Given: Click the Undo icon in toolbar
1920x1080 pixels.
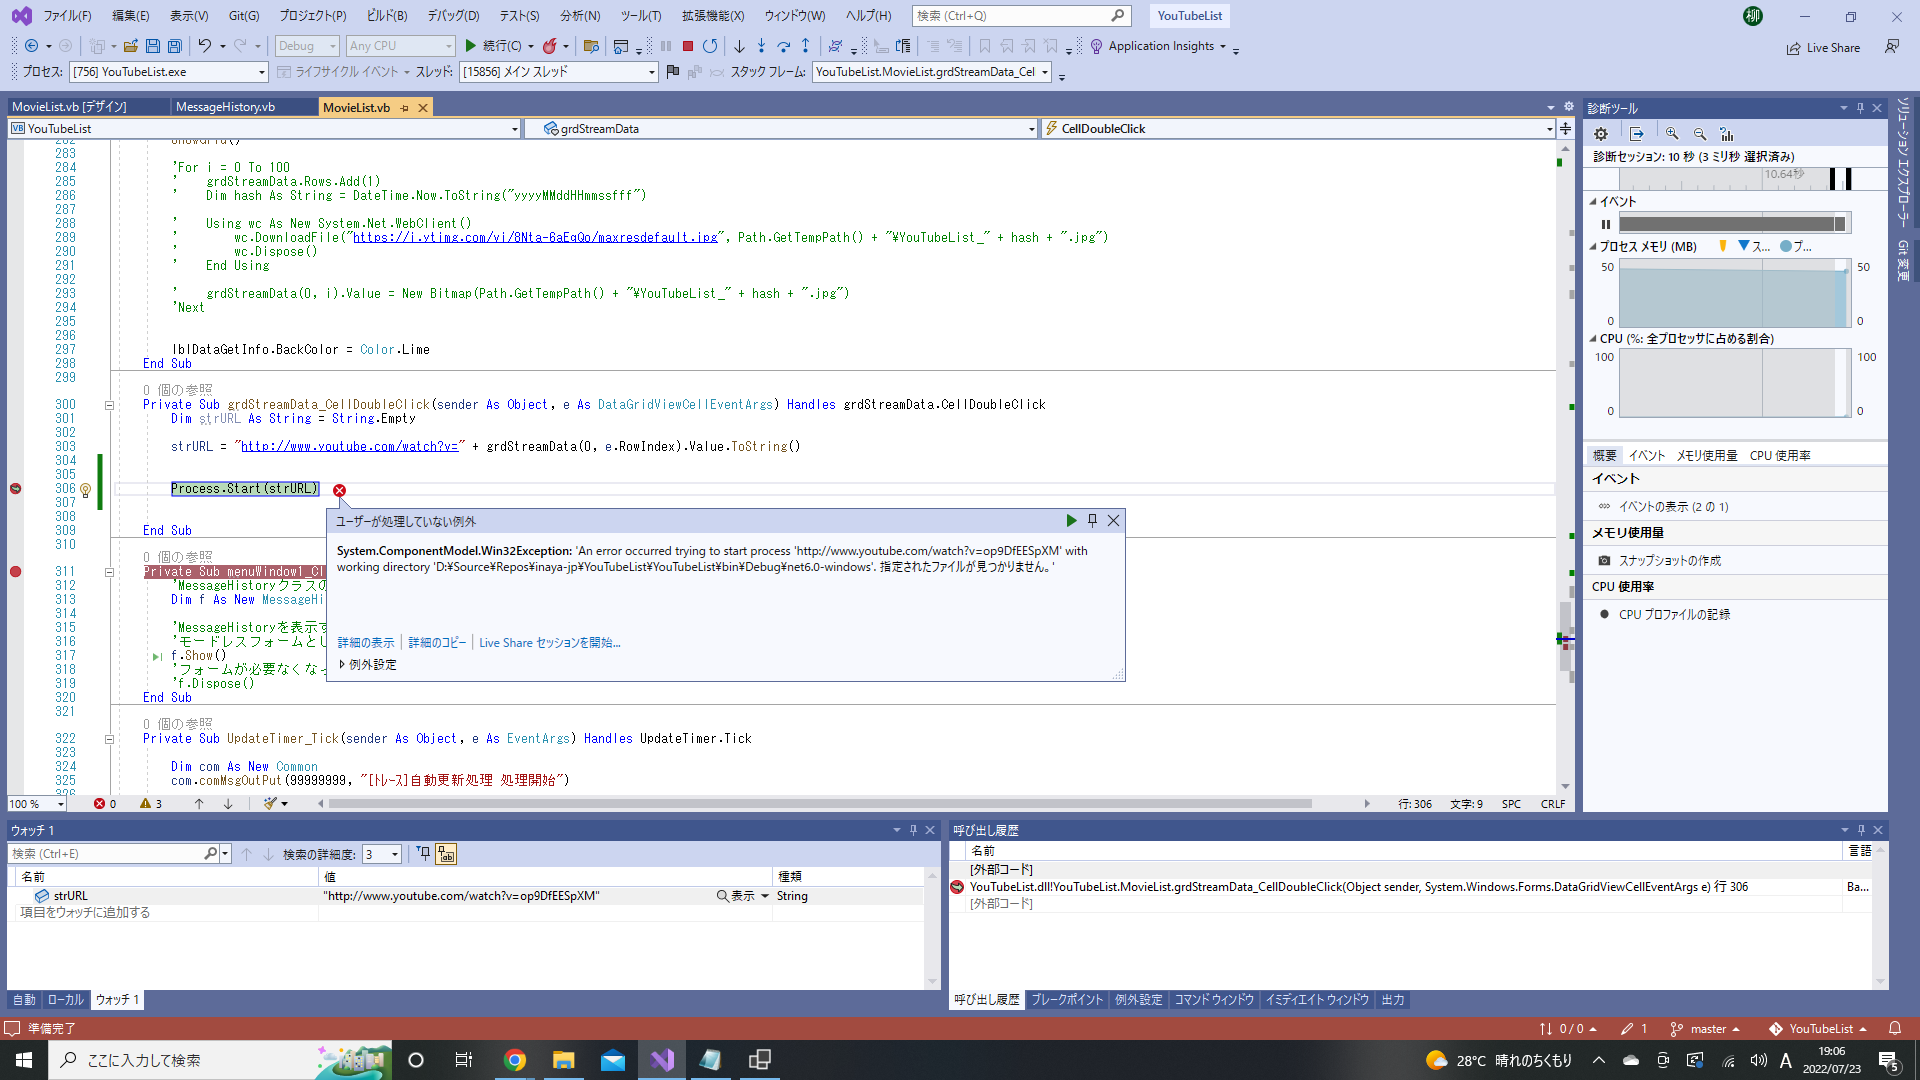Looking at the screenshot, I should click(x=204, y=46).
